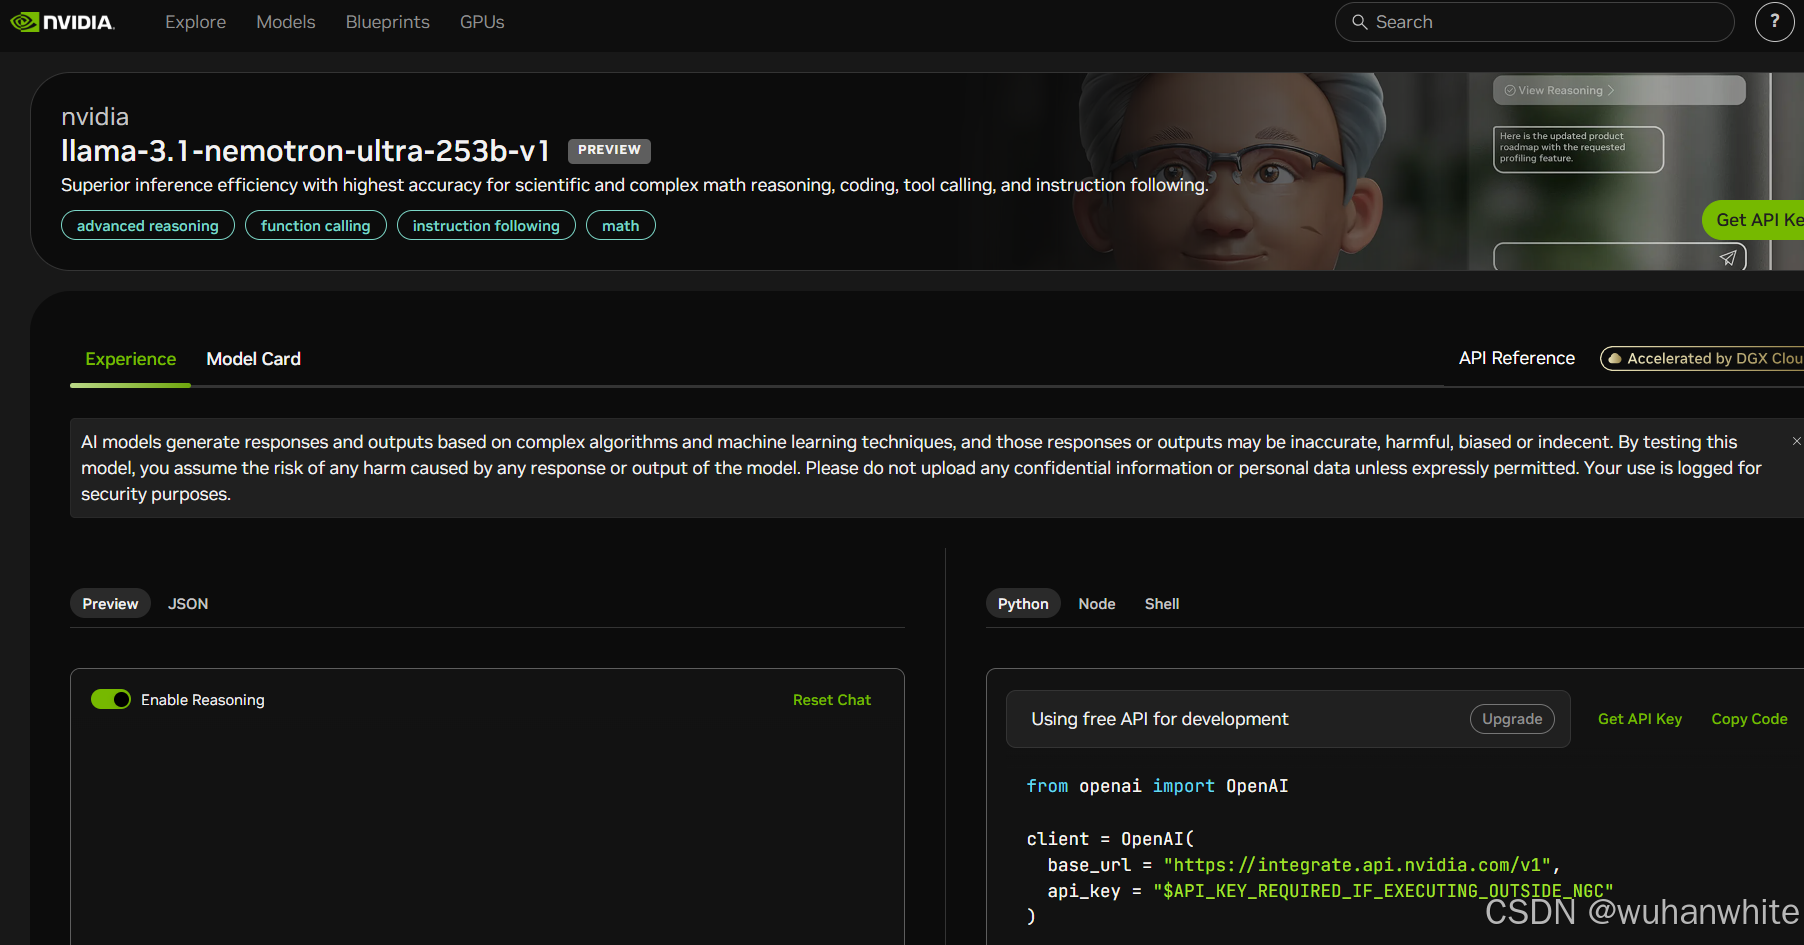Click the advanced reasoning tag
The height and width of the screenshot is (945, 1804).
click(x=148, y=226)
